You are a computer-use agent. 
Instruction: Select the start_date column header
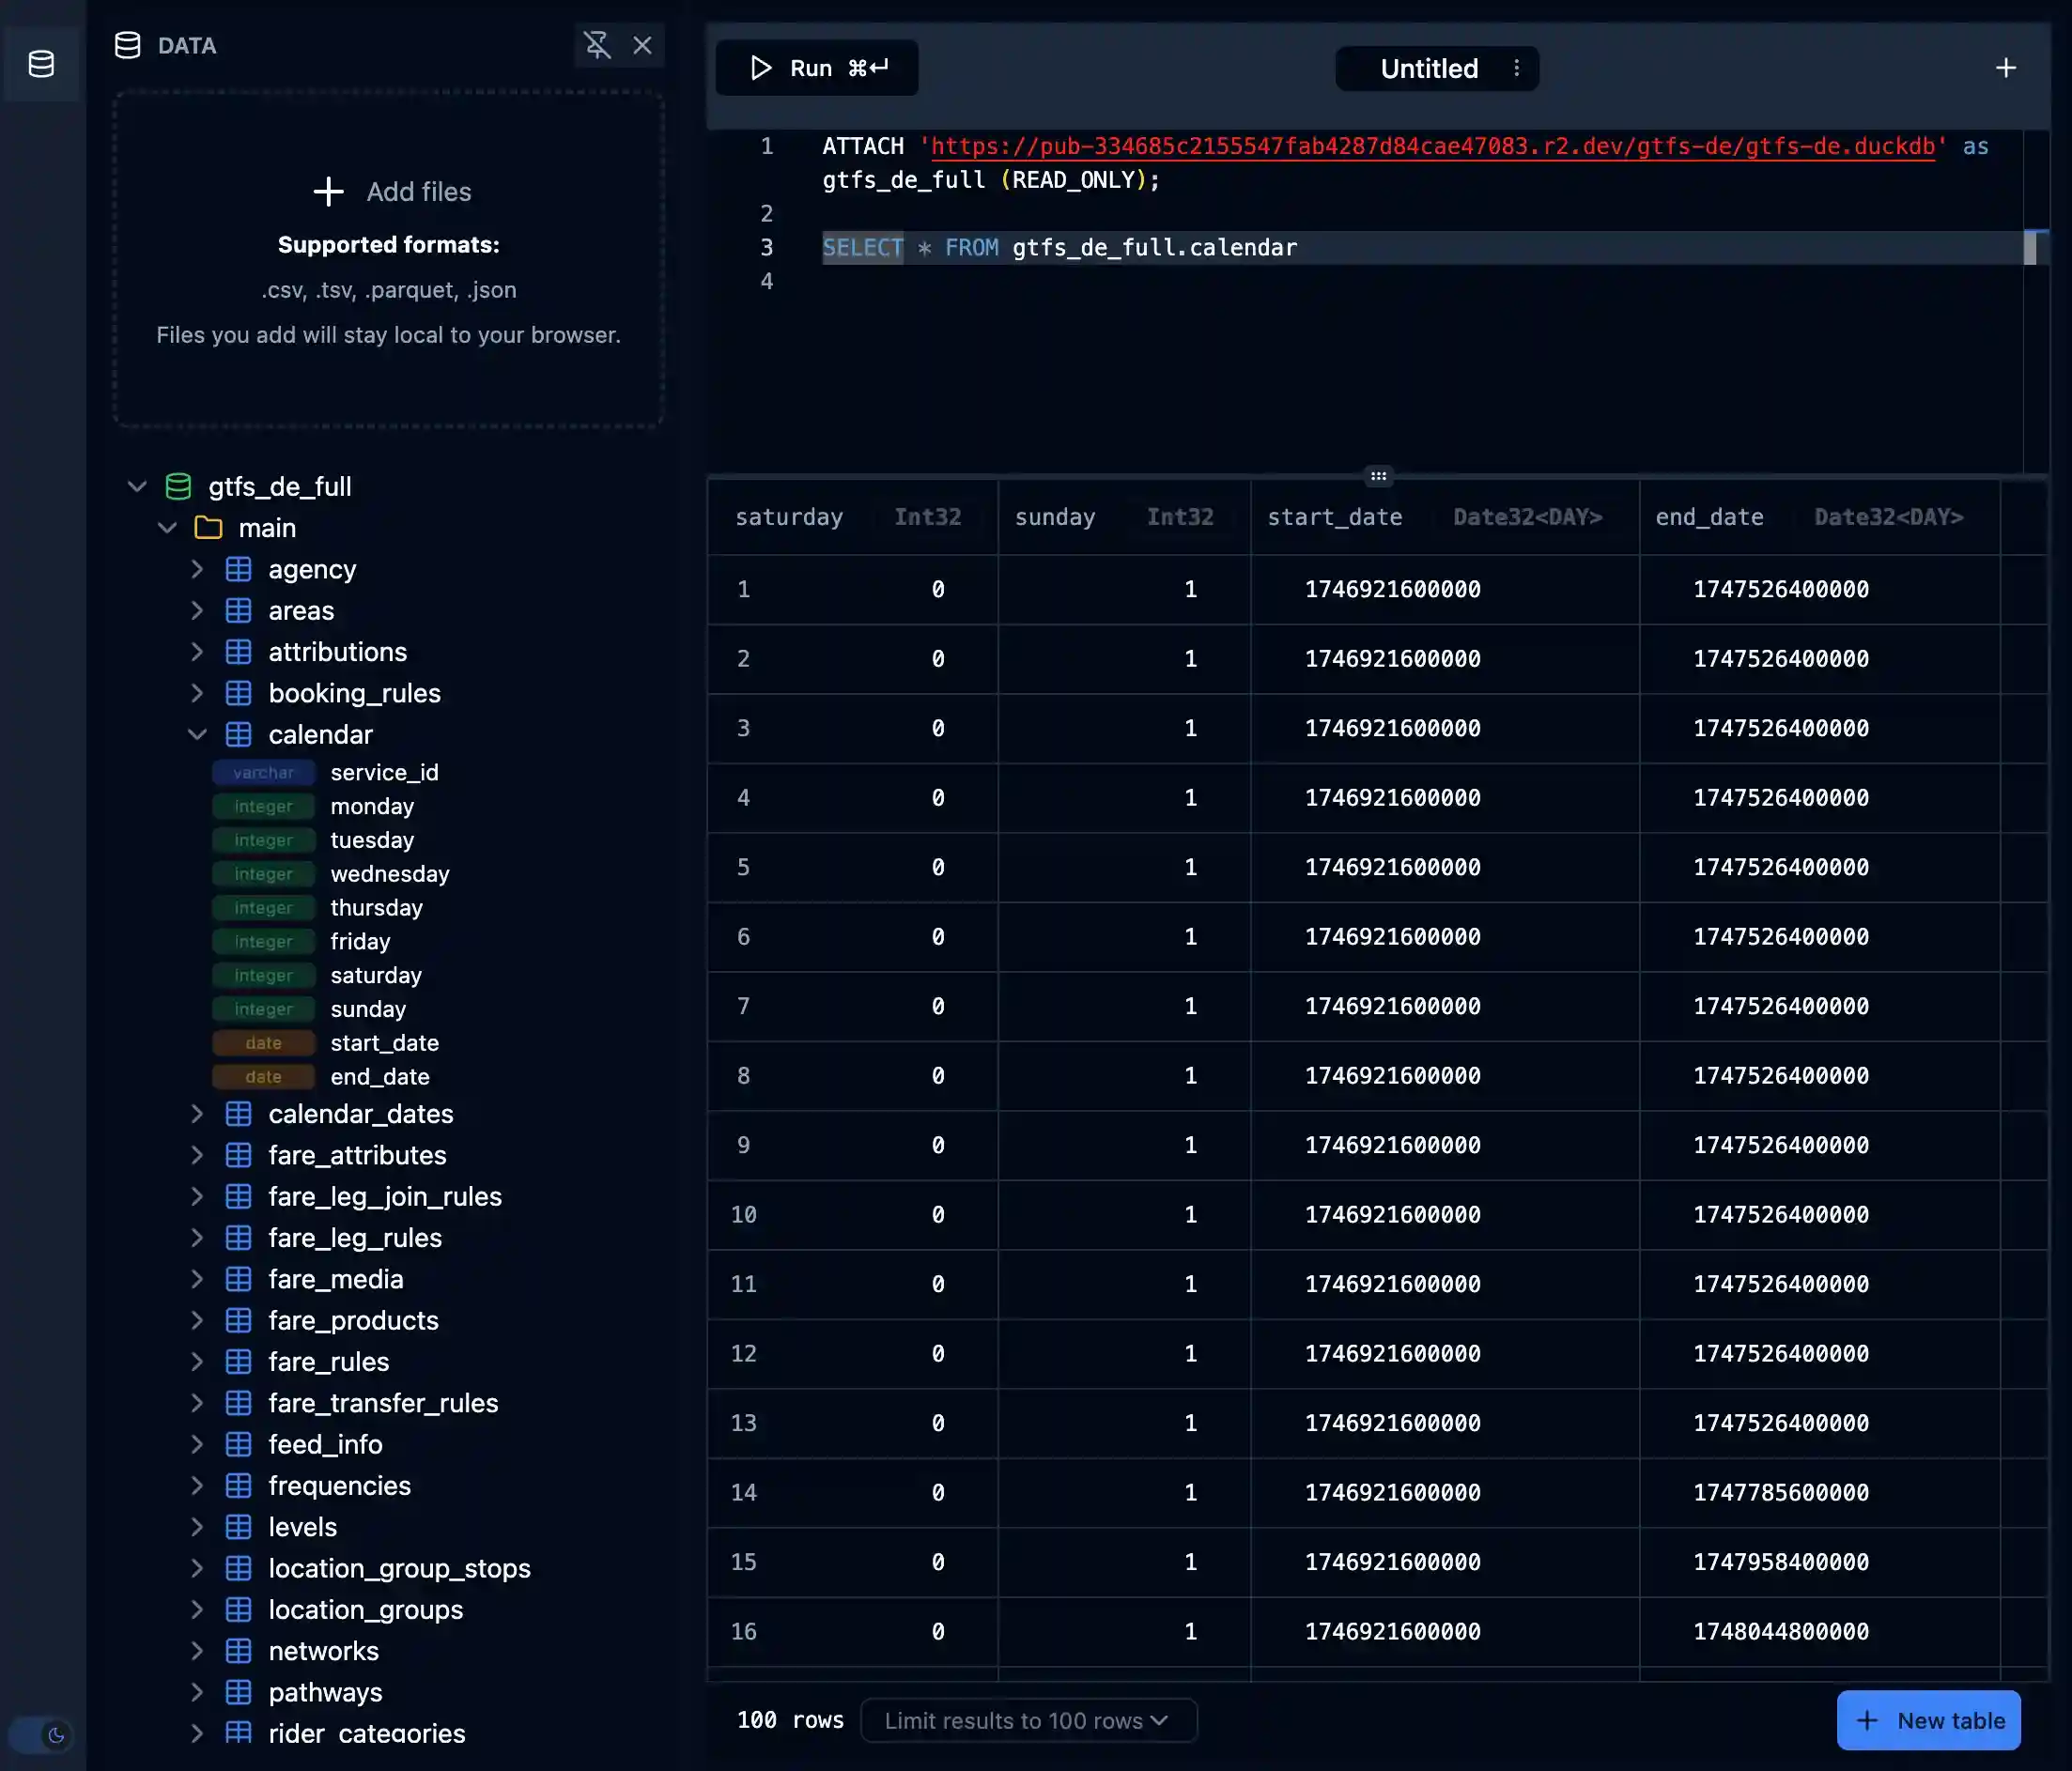1334,517
